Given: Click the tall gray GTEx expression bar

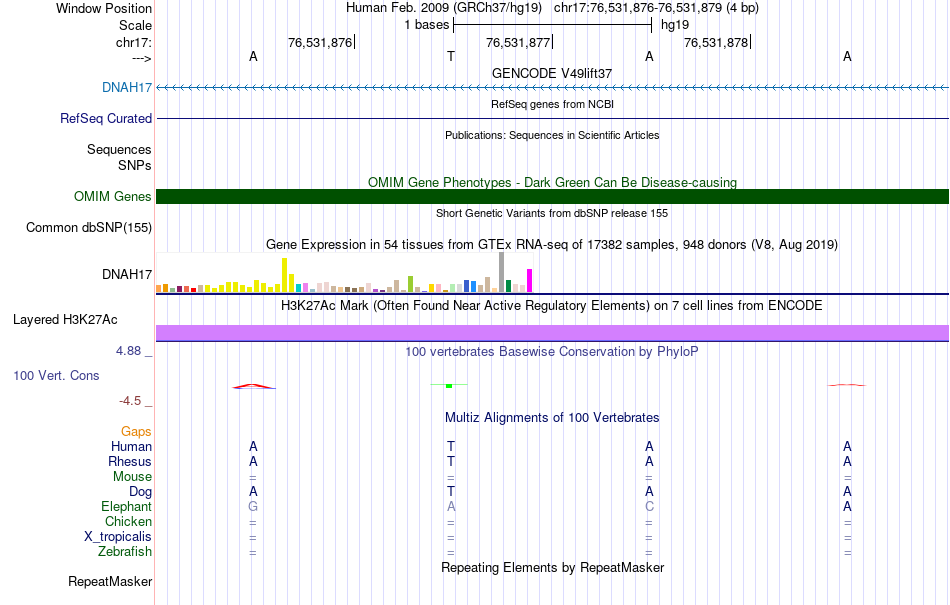Looking at the screenshot, I should (502, 272).
